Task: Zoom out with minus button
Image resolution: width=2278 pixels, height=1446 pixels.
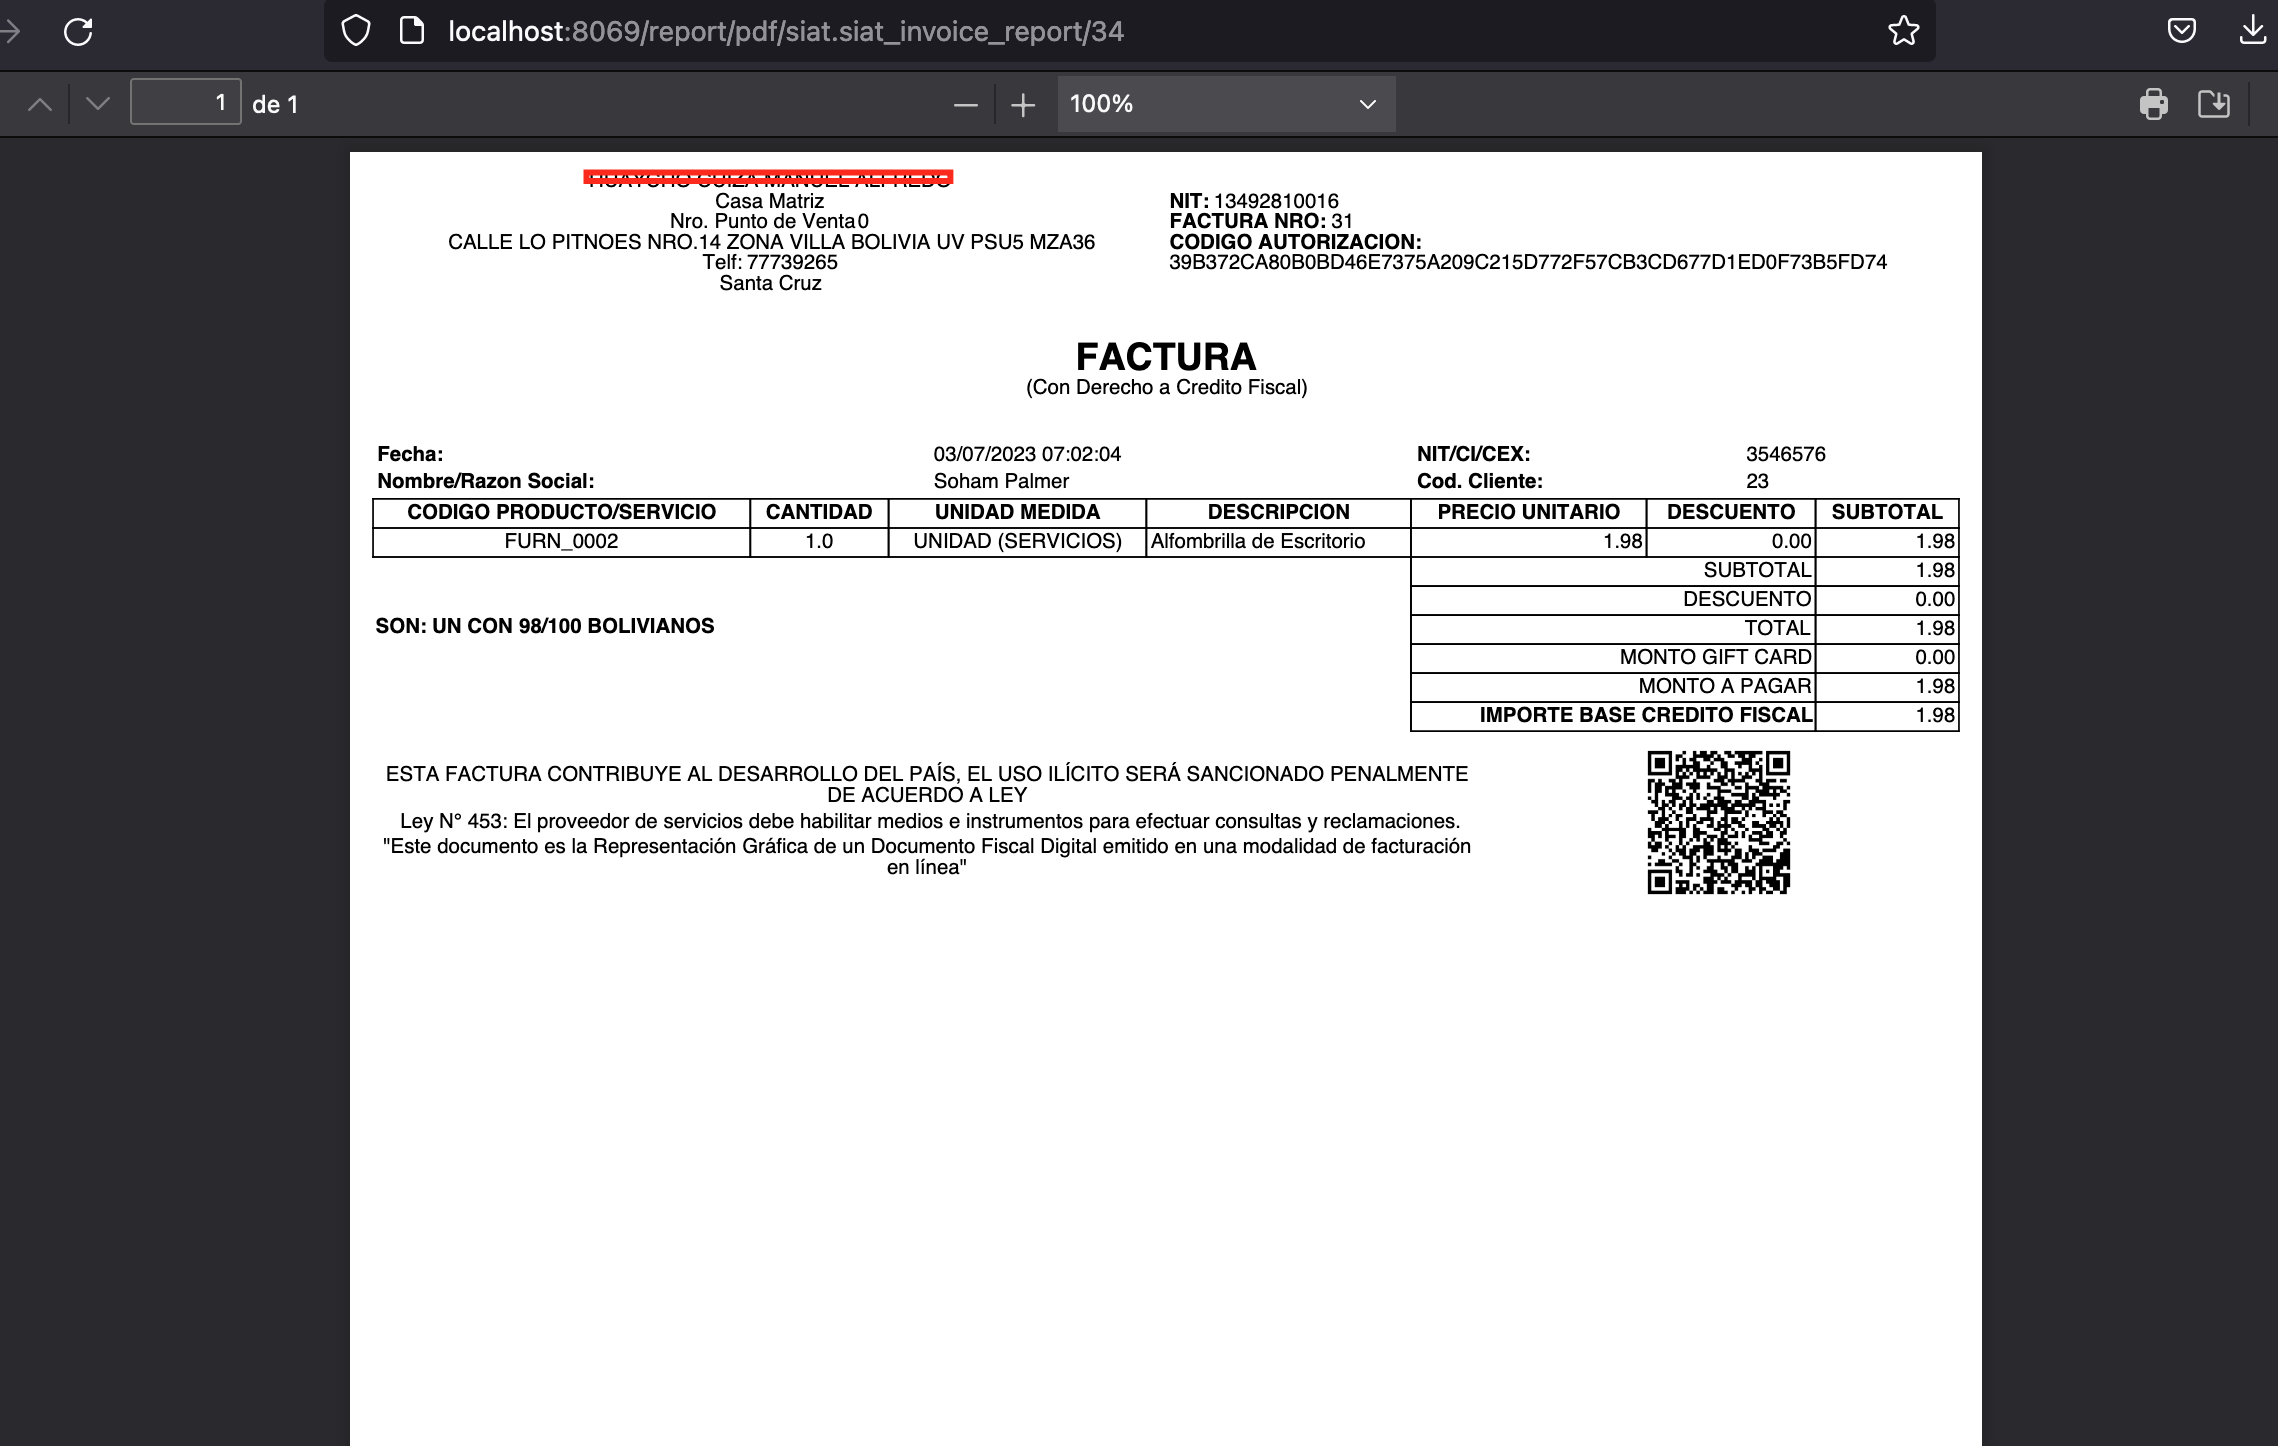Action: point(965,104)
